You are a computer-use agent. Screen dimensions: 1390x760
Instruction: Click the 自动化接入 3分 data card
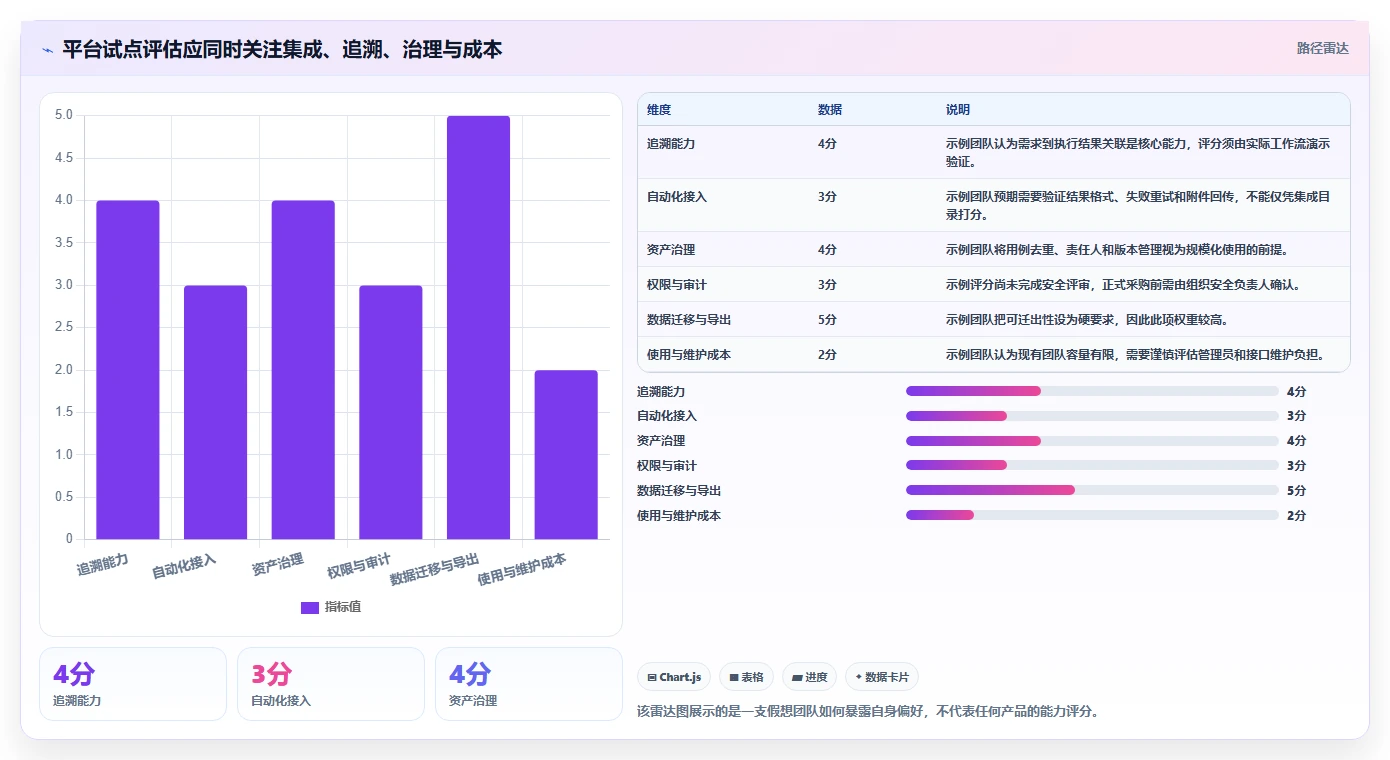331,684
